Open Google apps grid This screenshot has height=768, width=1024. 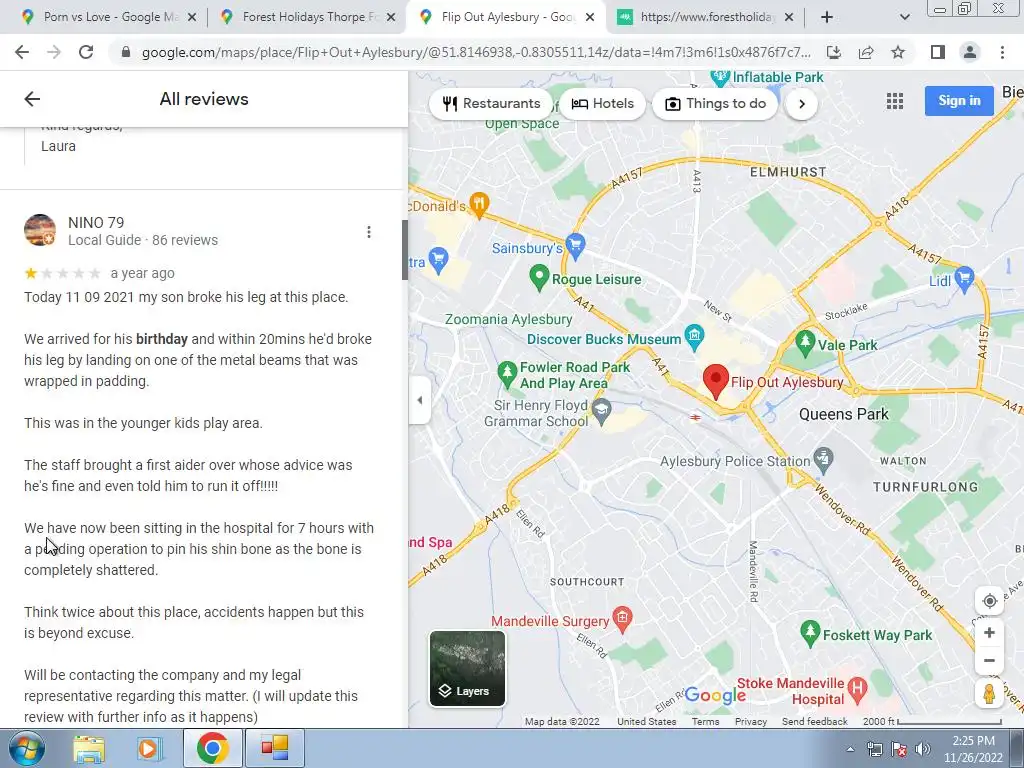click(x=895, y=101)
